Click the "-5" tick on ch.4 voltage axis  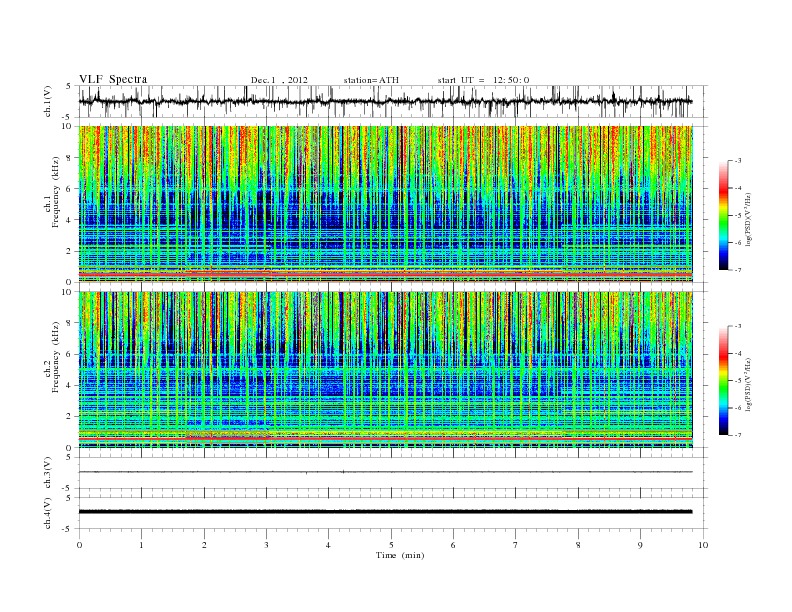click(68, 529)
